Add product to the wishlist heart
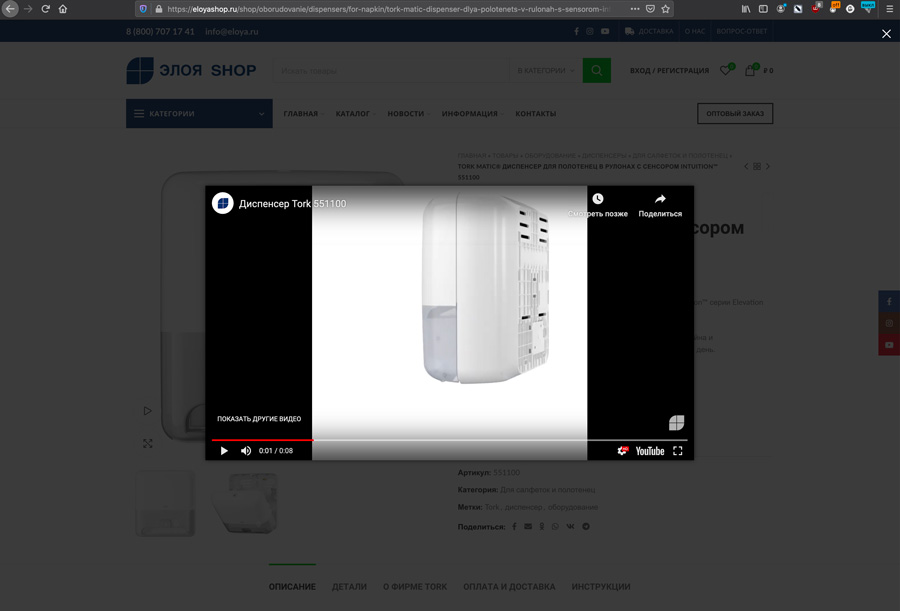The image size is (900, 611). [727, 70]
